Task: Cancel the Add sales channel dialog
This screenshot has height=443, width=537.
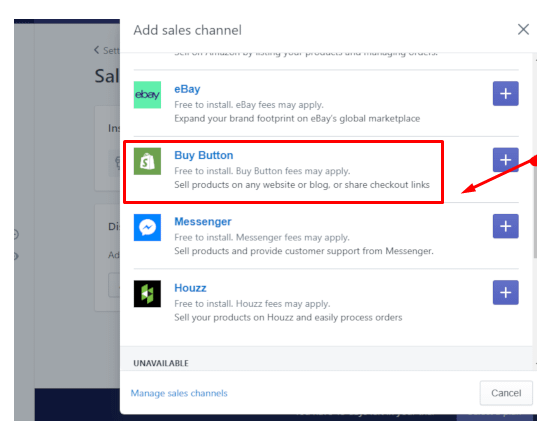Action: [x=506, y=393]
